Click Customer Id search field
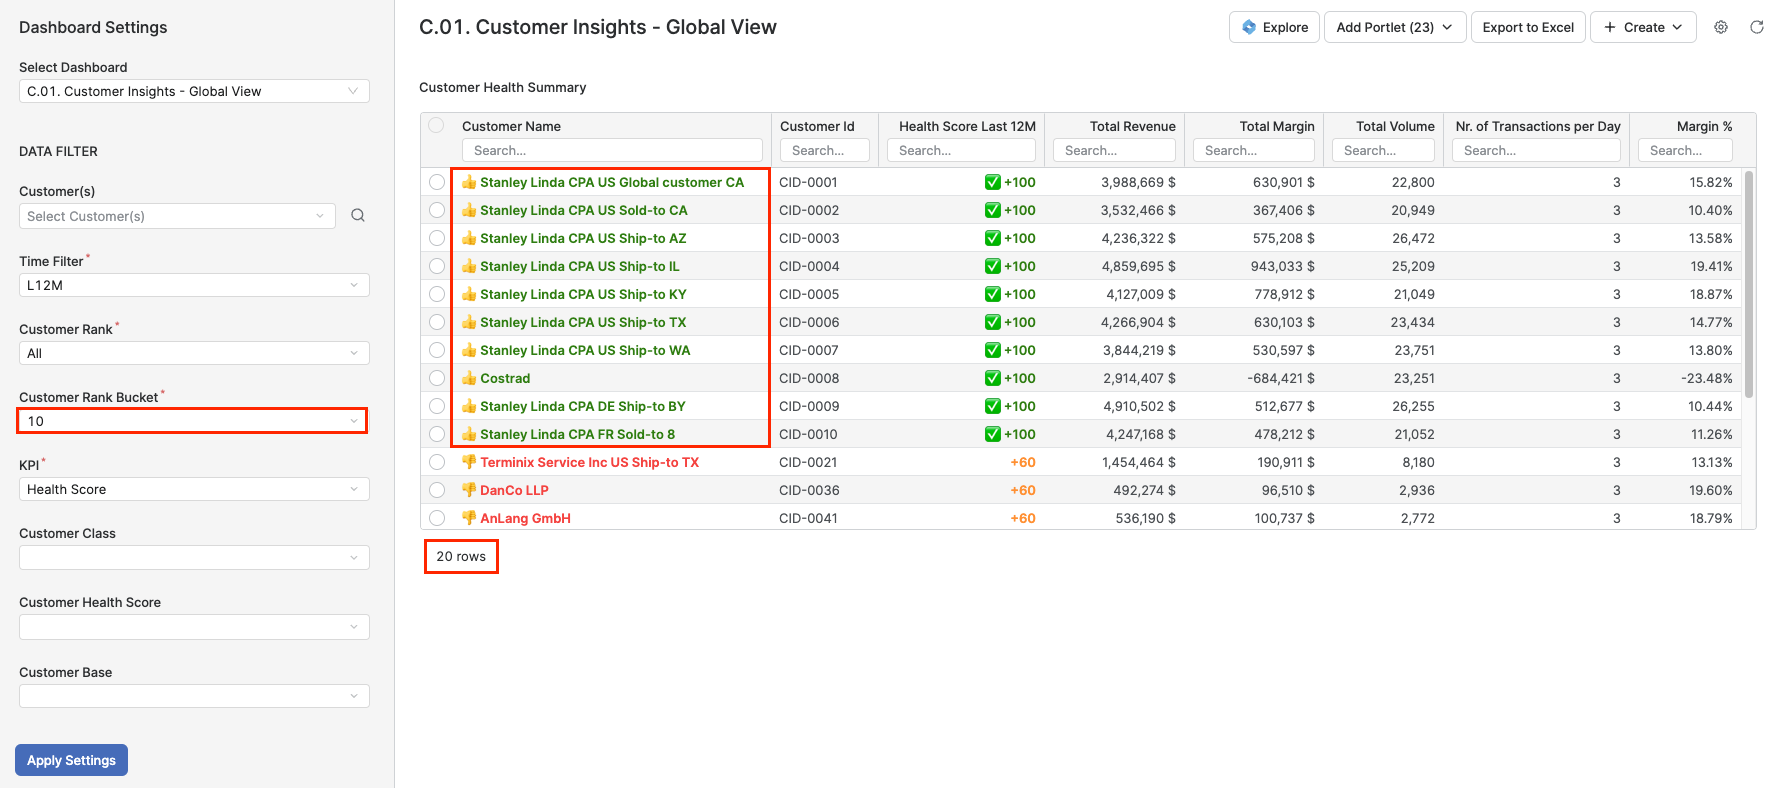1774x788 pixels. click(x=825, y=150)
